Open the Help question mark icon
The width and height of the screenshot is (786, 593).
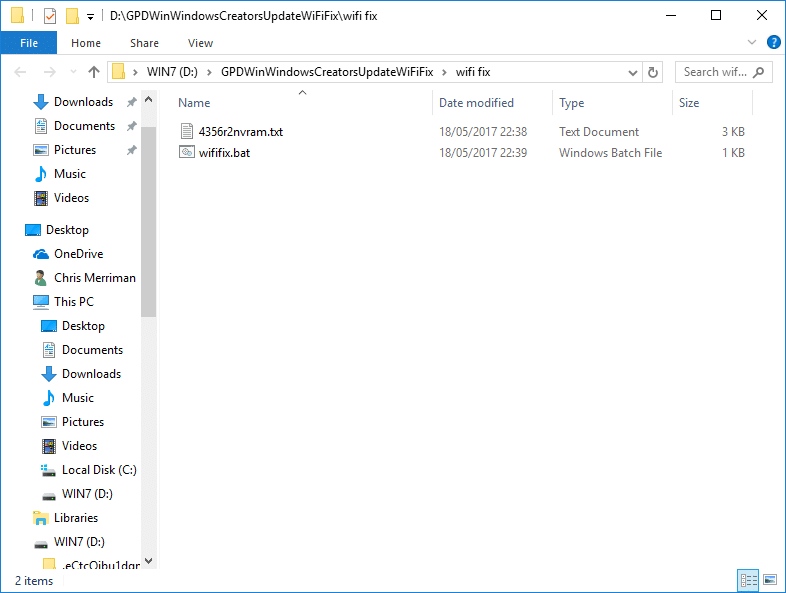(x=773, y=43)
